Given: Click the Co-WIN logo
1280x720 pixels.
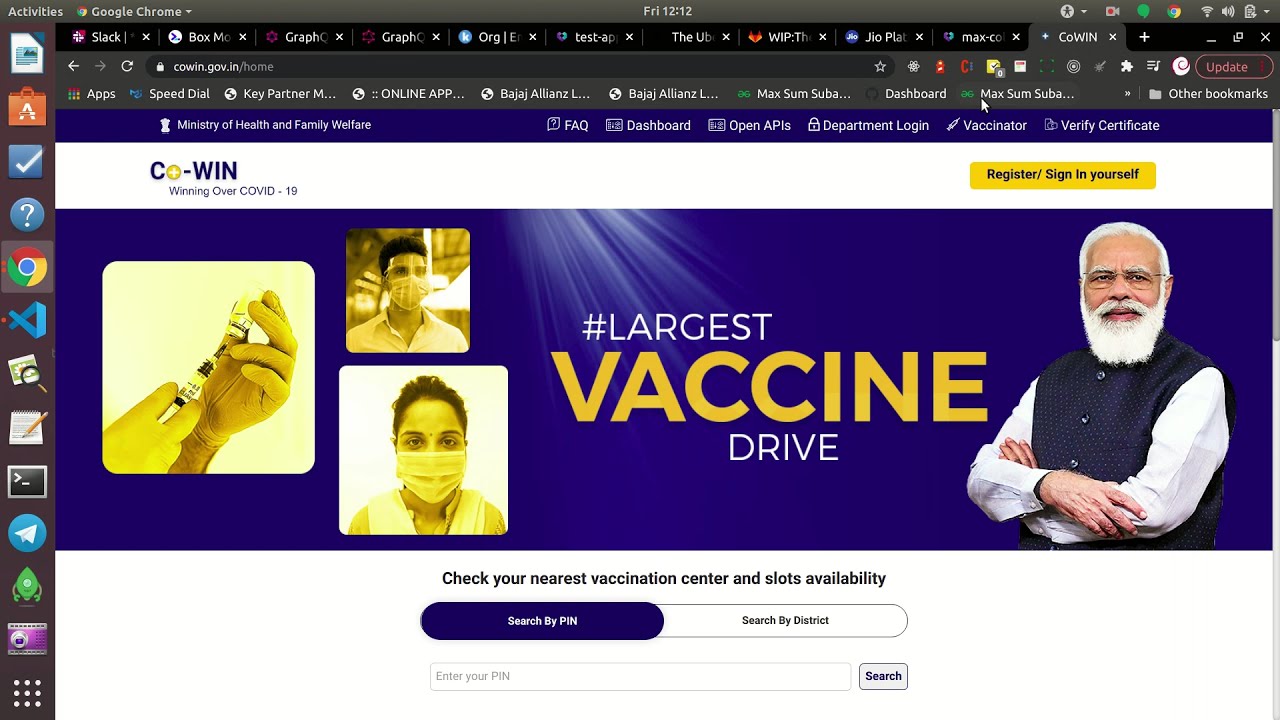Looking at the screenshot, I should pos(223,178).
